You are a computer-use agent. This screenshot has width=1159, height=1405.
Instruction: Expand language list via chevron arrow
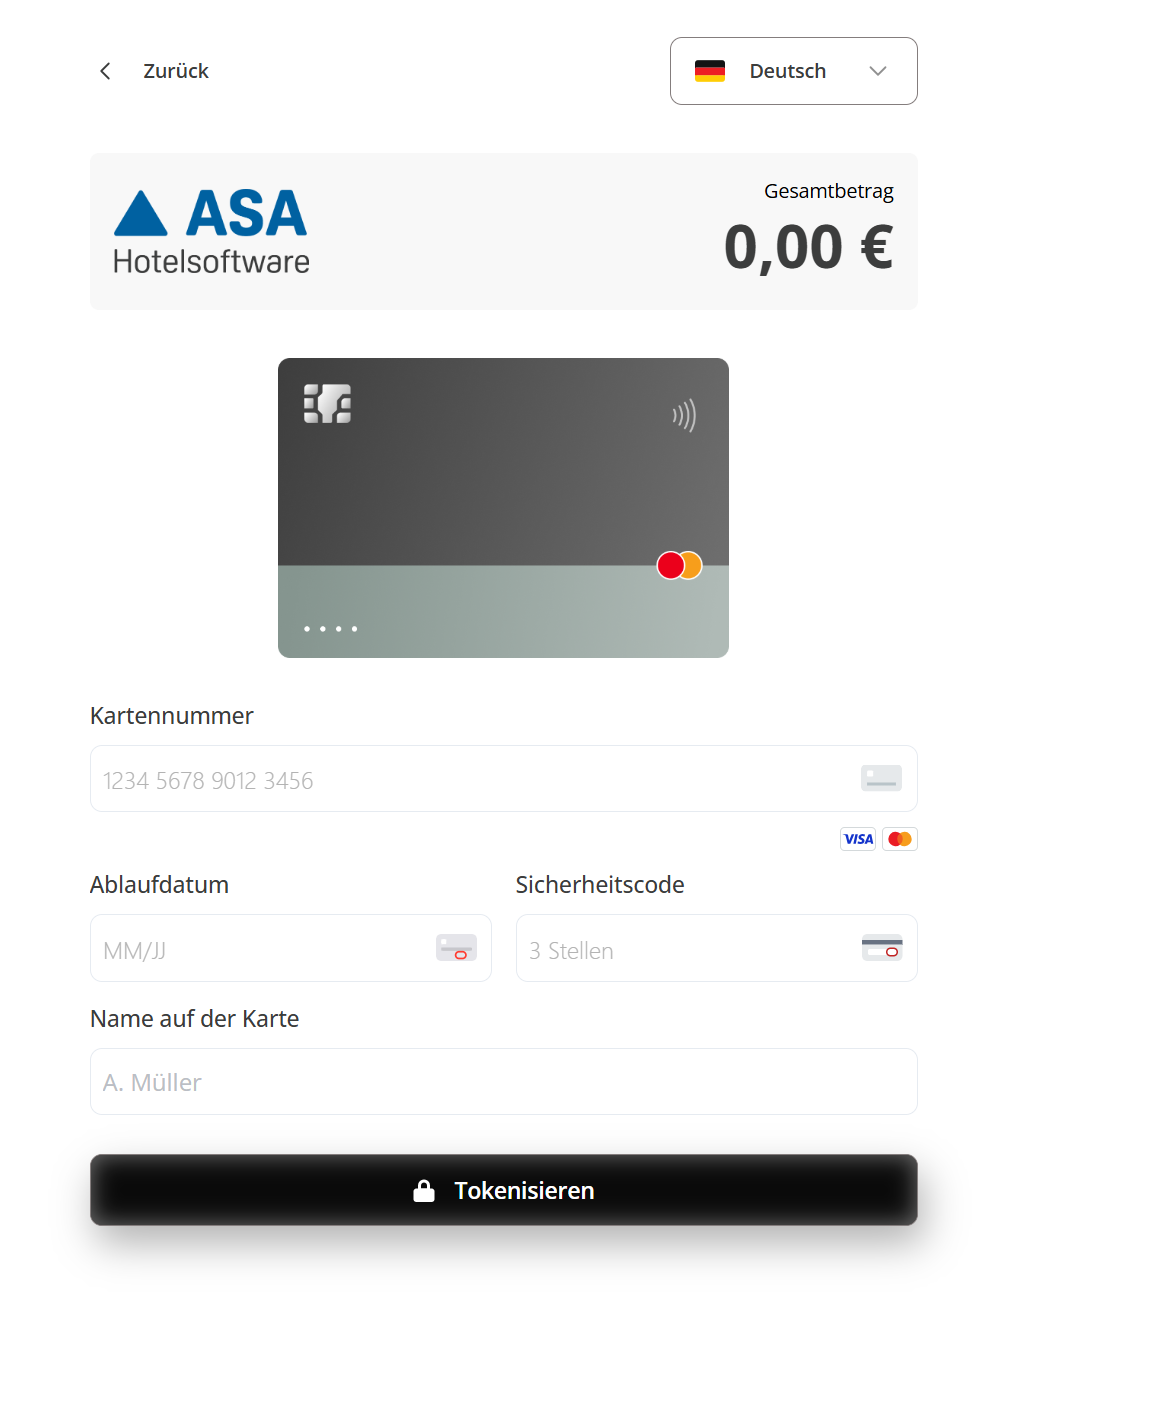878,71
